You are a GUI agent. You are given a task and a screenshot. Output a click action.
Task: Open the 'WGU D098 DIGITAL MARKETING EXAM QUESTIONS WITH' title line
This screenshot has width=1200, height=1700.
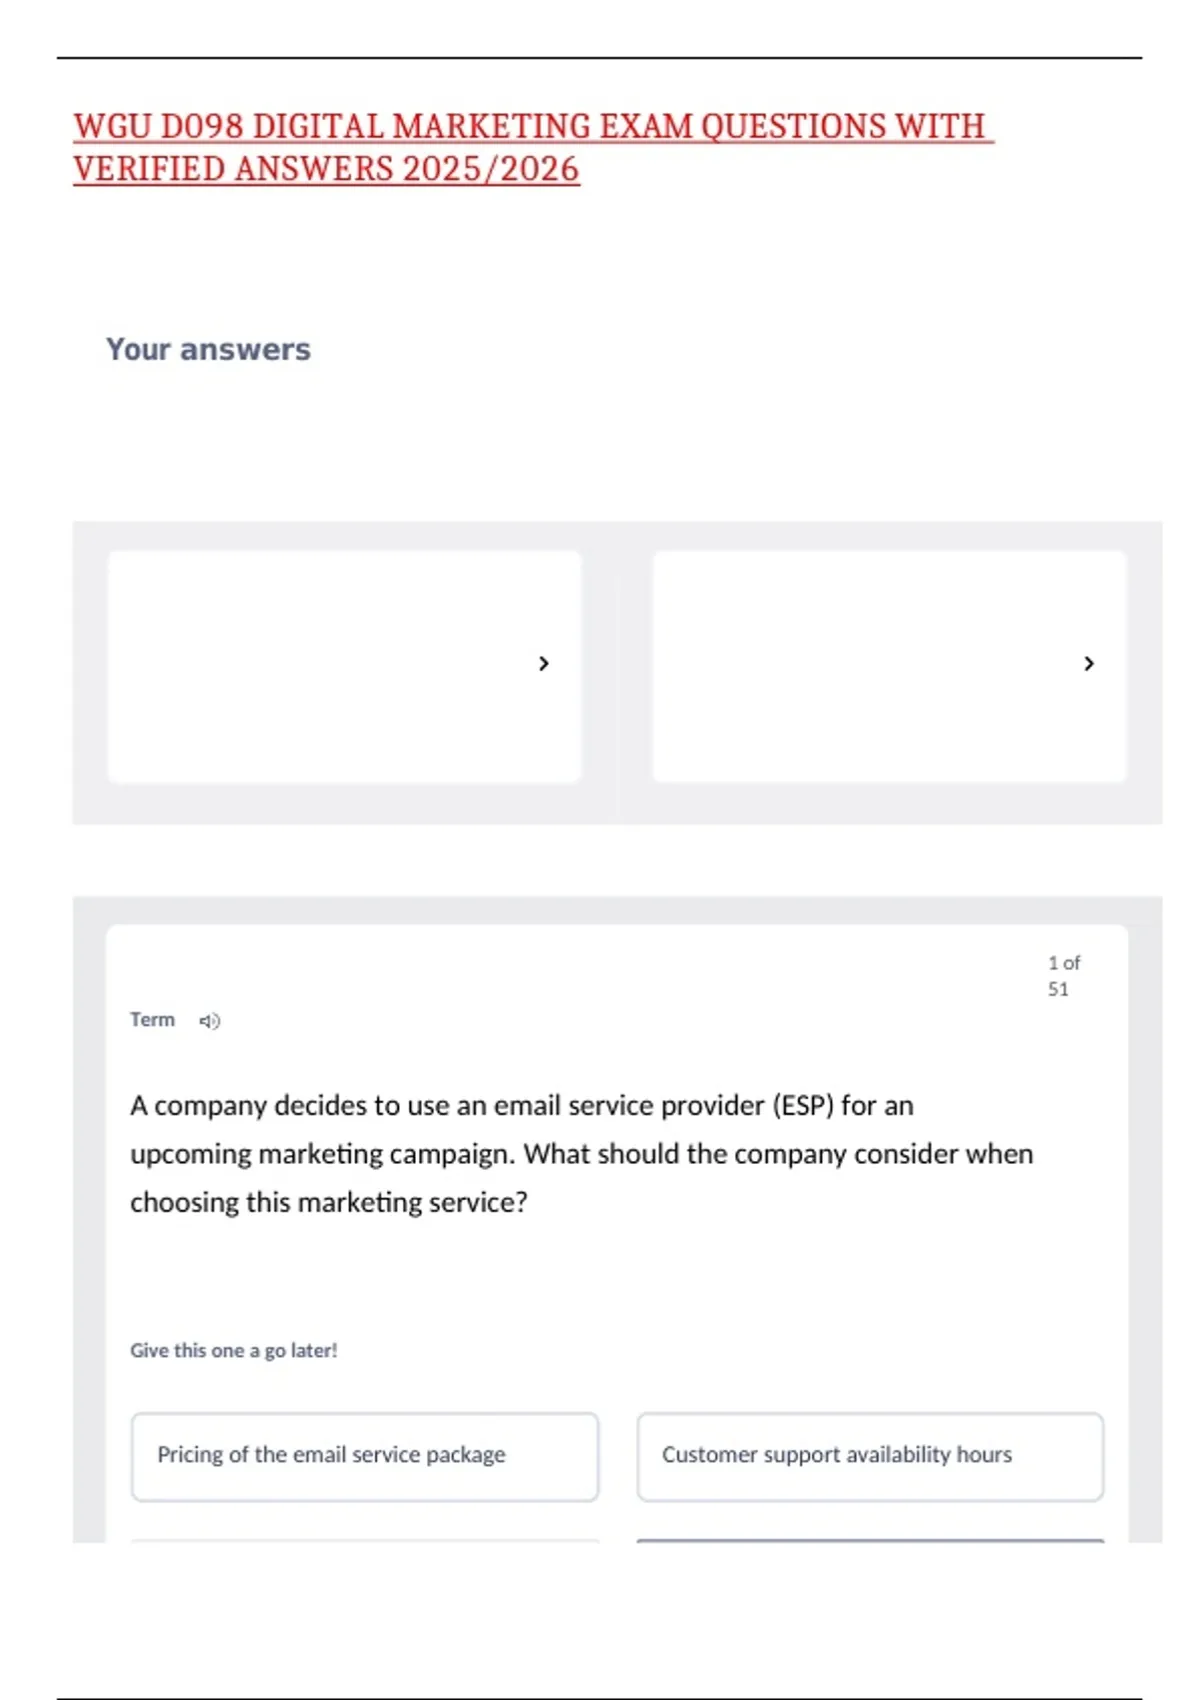pyautogui.click(x=530, y=127)
